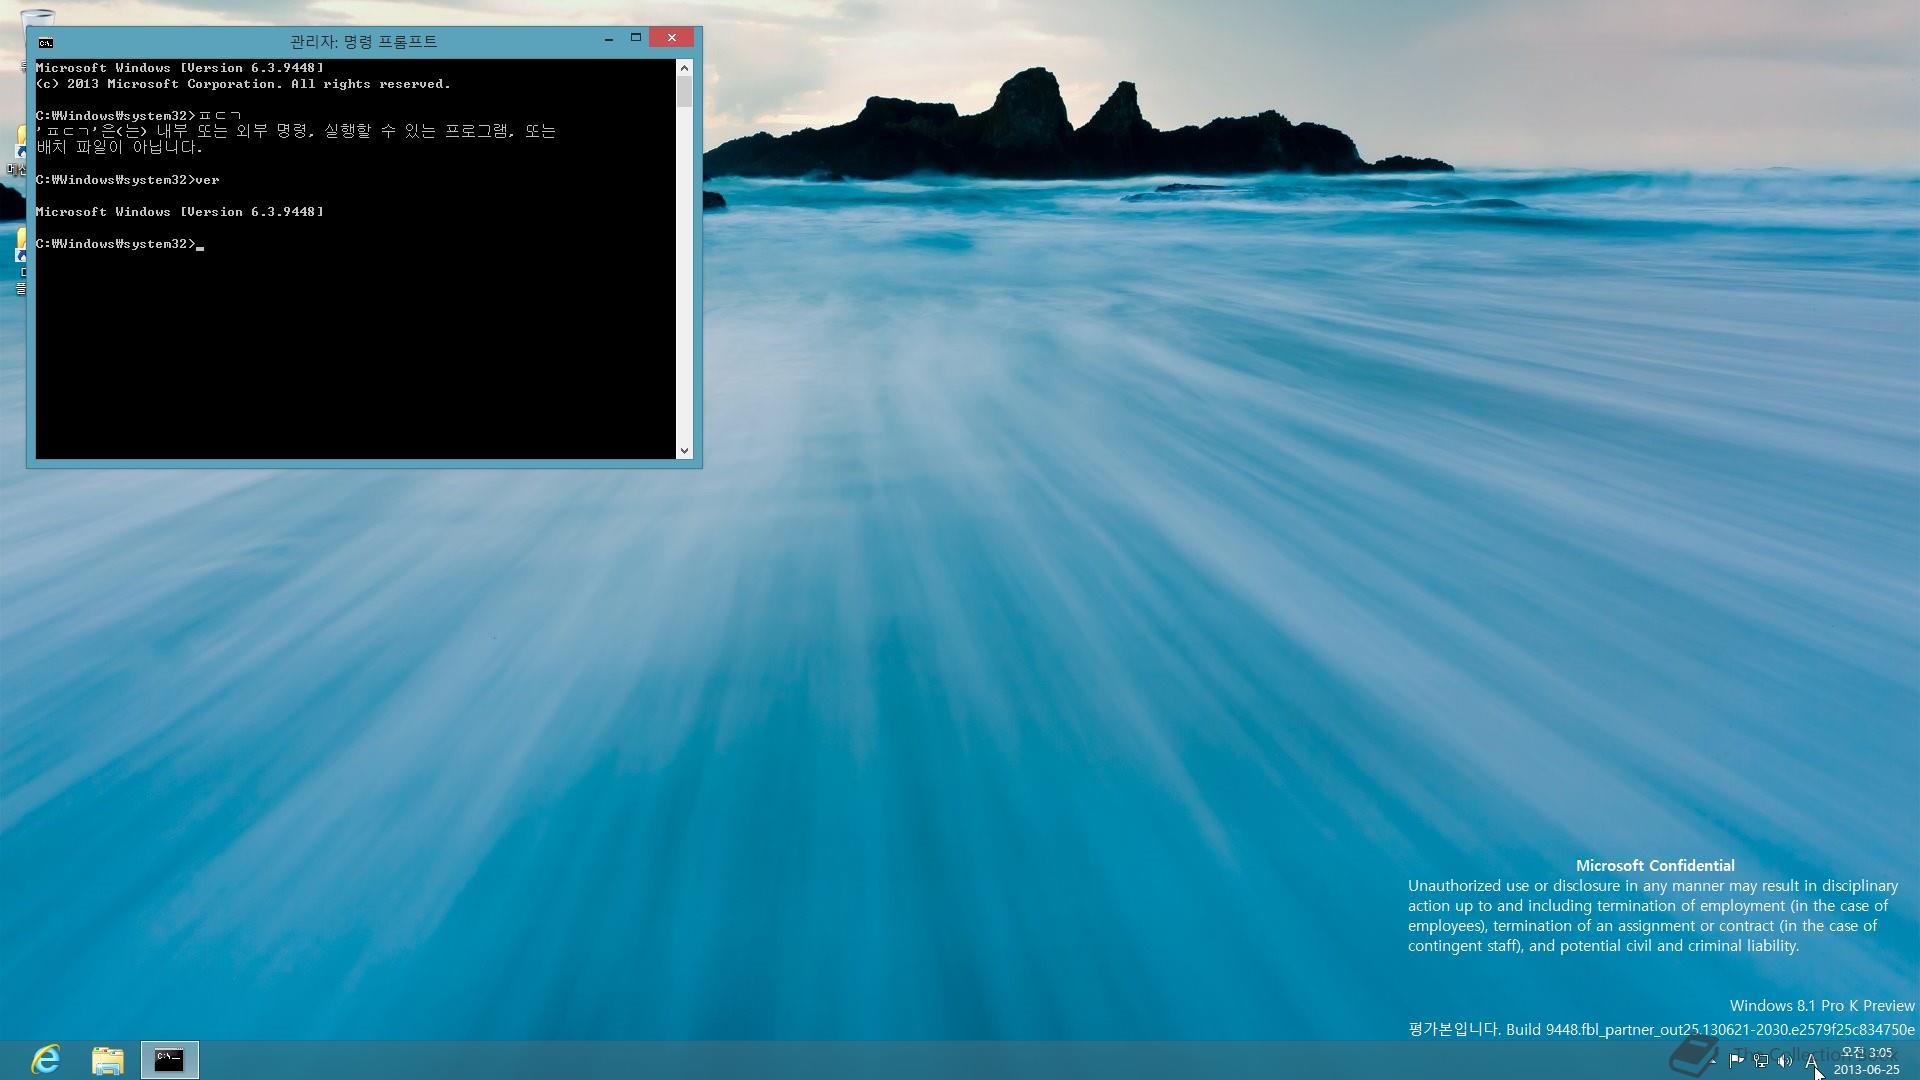Click the error line '배치 파일이 아닙니다.'
Image resolution: width=1920 pixels, height=1080 pixels.
[120, 148]
